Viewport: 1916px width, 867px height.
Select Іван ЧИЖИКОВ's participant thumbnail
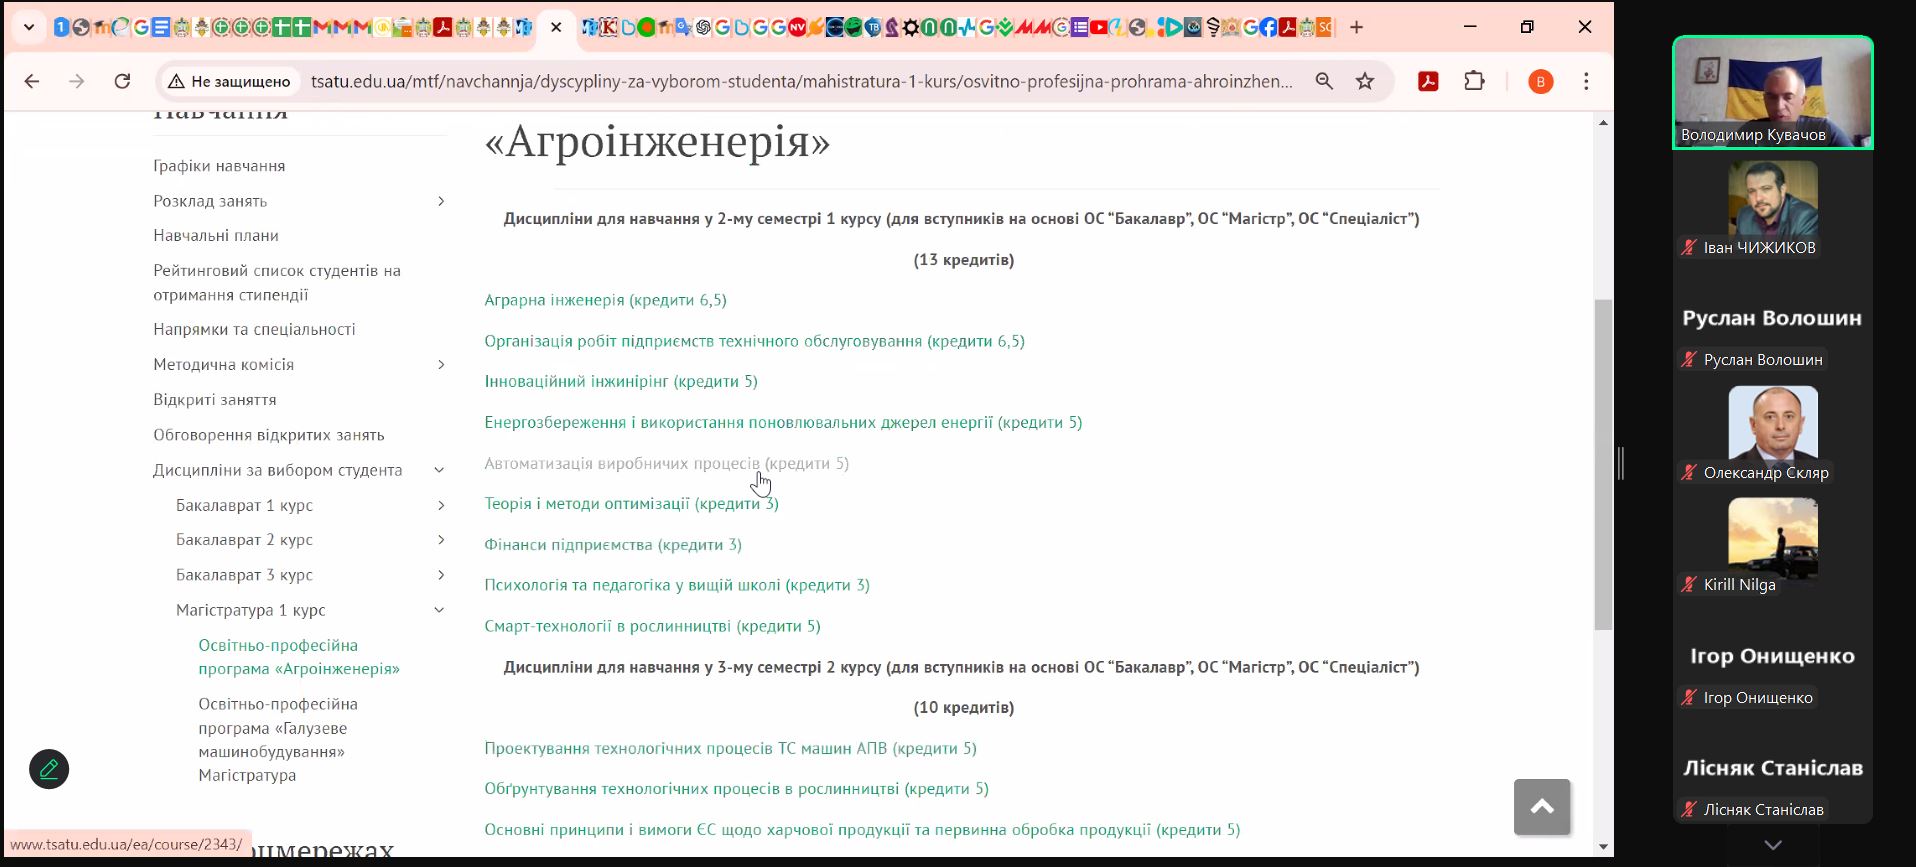[x=1773, y=209]
